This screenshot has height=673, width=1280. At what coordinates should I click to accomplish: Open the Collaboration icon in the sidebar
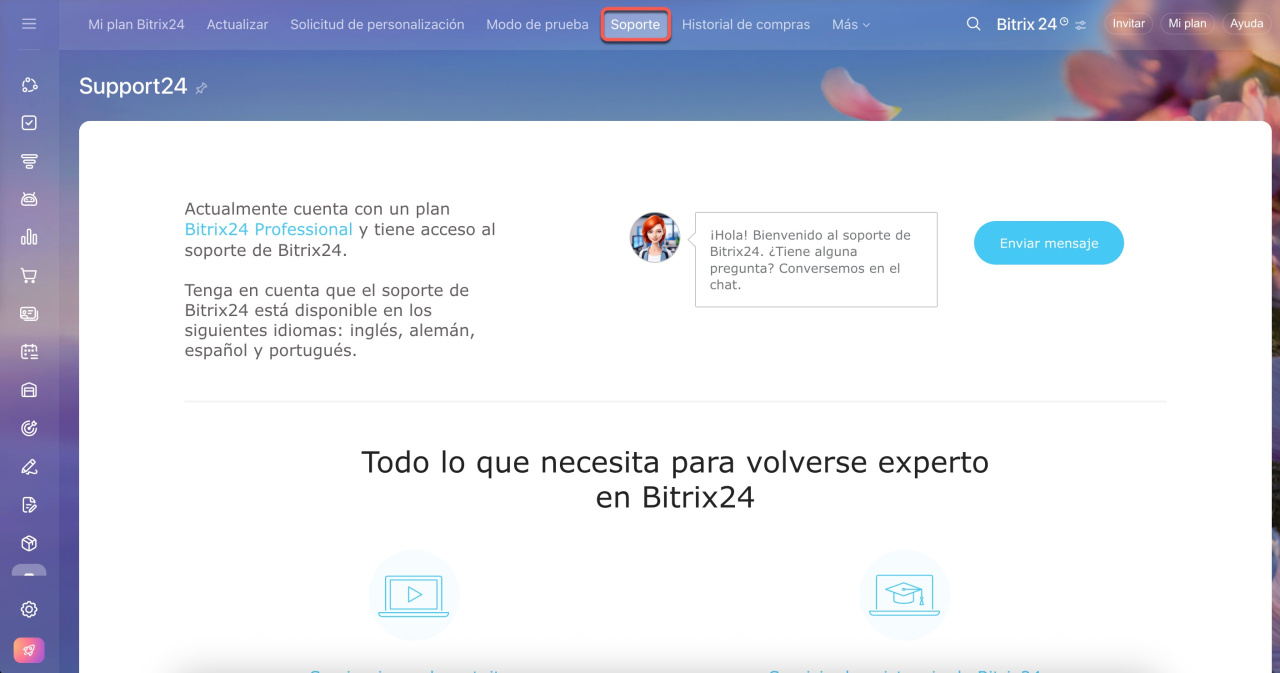click(29, 85)
